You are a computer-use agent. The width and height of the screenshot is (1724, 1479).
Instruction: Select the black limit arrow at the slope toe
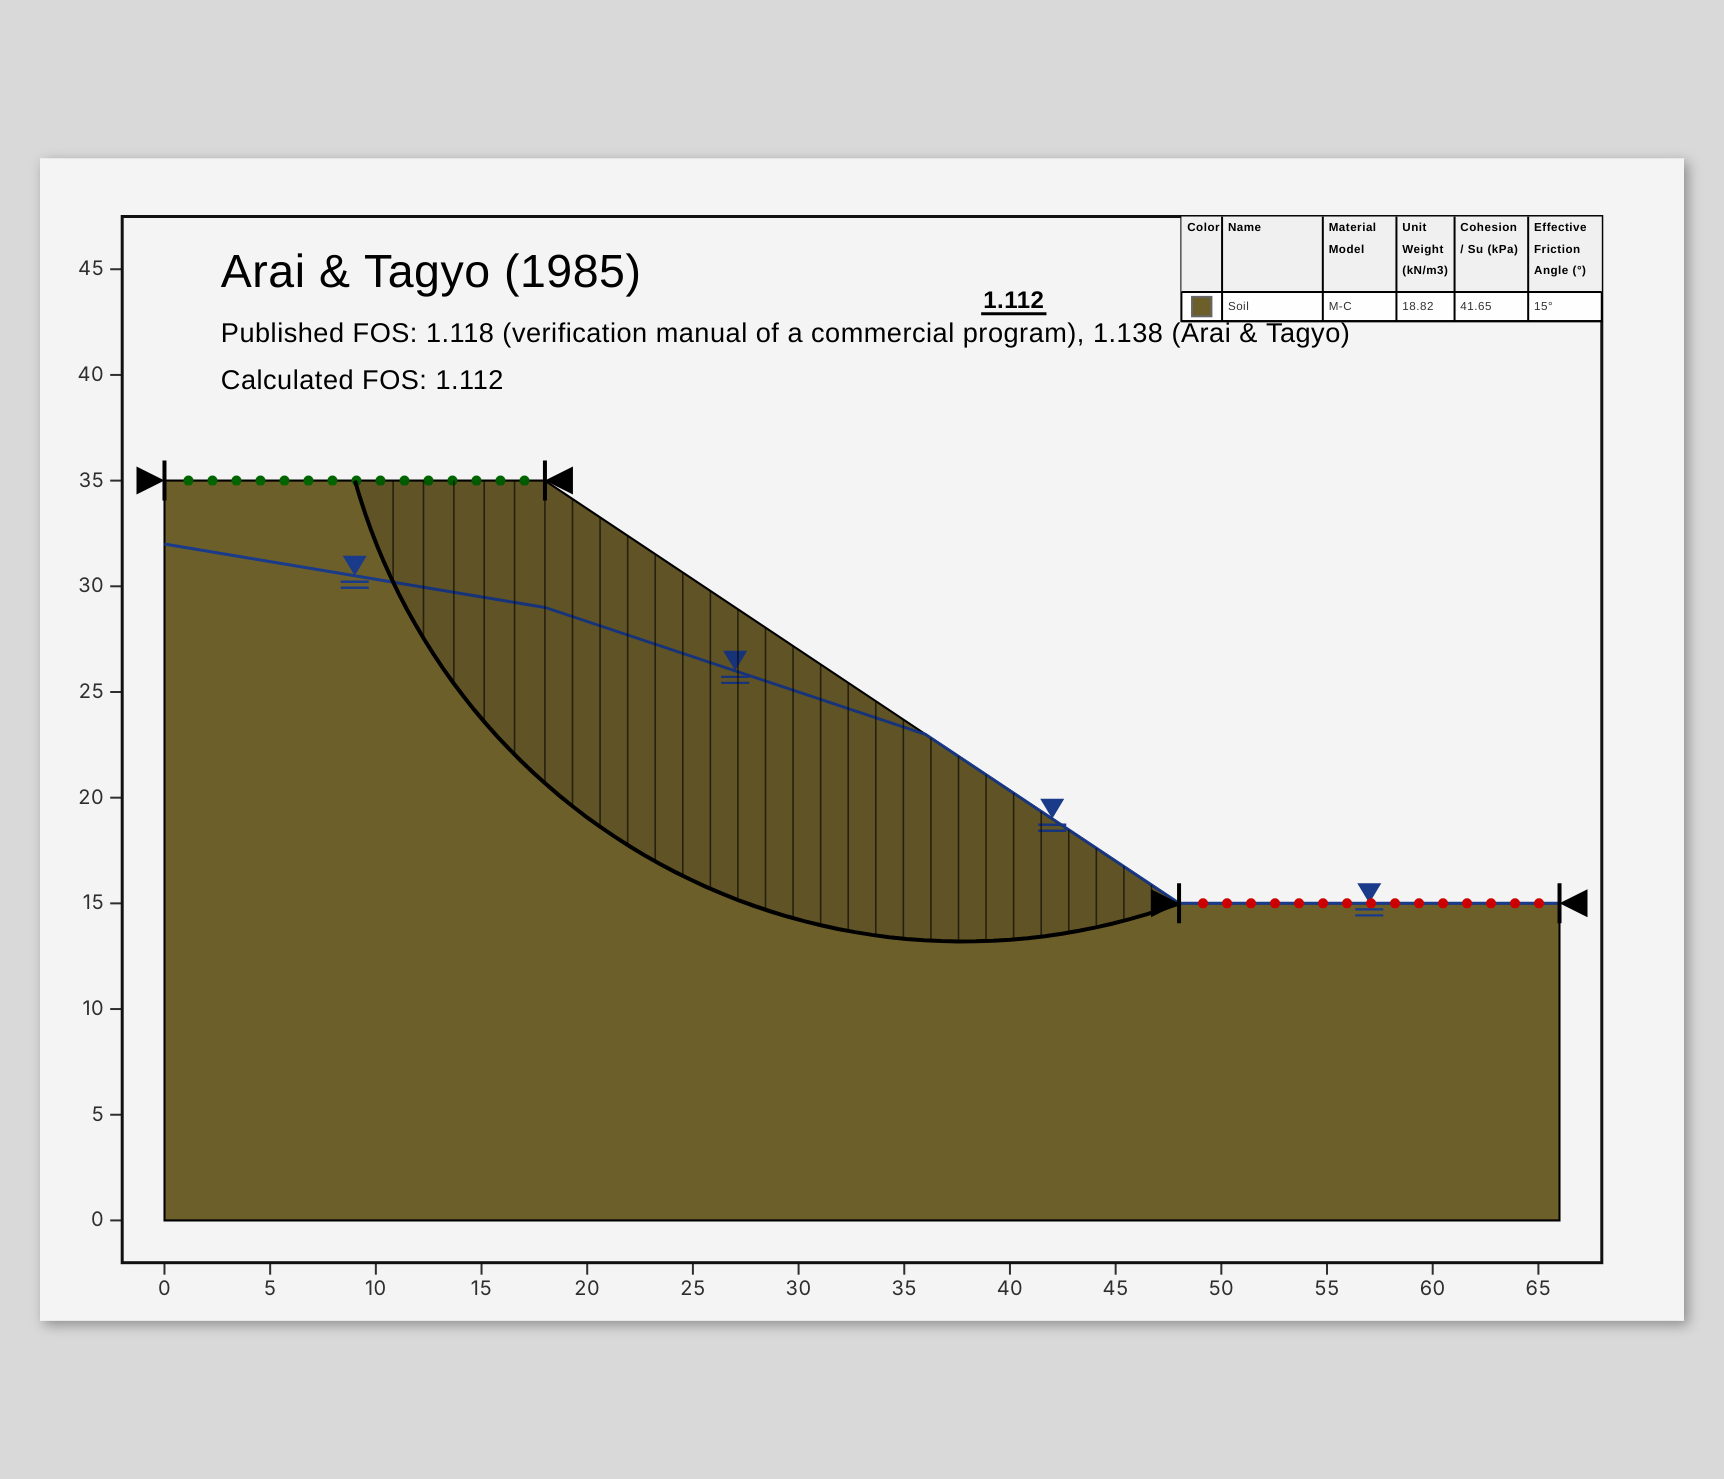click(x=1165, y=903)
